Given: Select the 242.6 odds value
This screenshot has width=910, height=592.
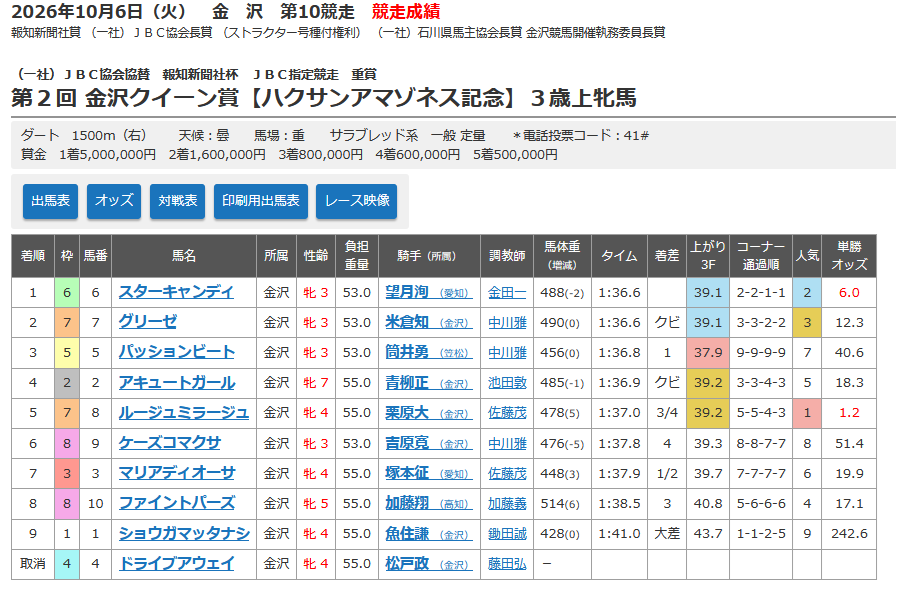Looking at the screenshot, I should click(848, 534).
